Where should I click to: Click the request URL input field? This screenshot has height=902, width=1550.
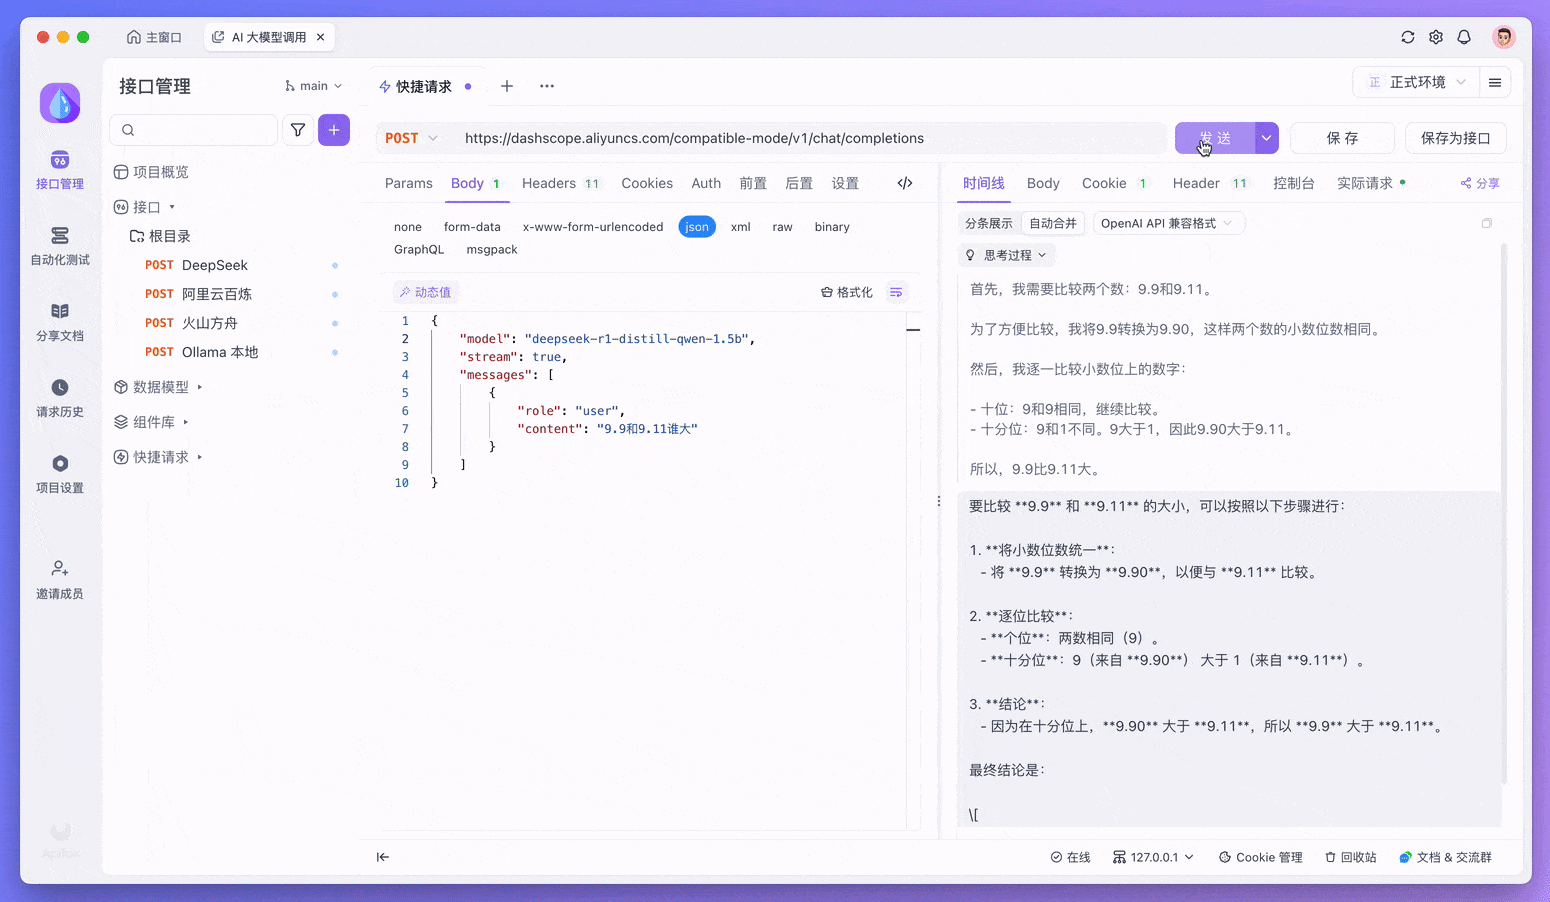pos(800,138)
